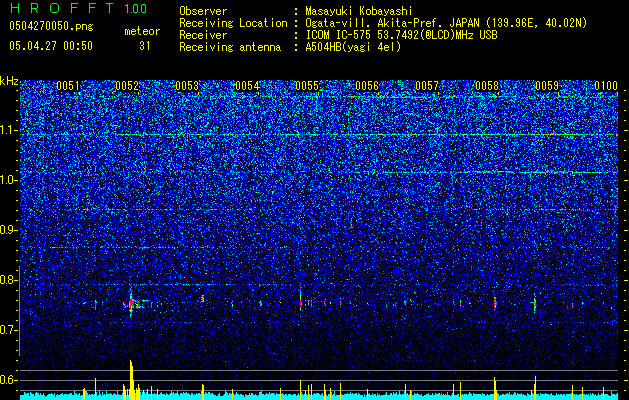
Task: Click the kHz axis unit label
Action: coord(9,81)
